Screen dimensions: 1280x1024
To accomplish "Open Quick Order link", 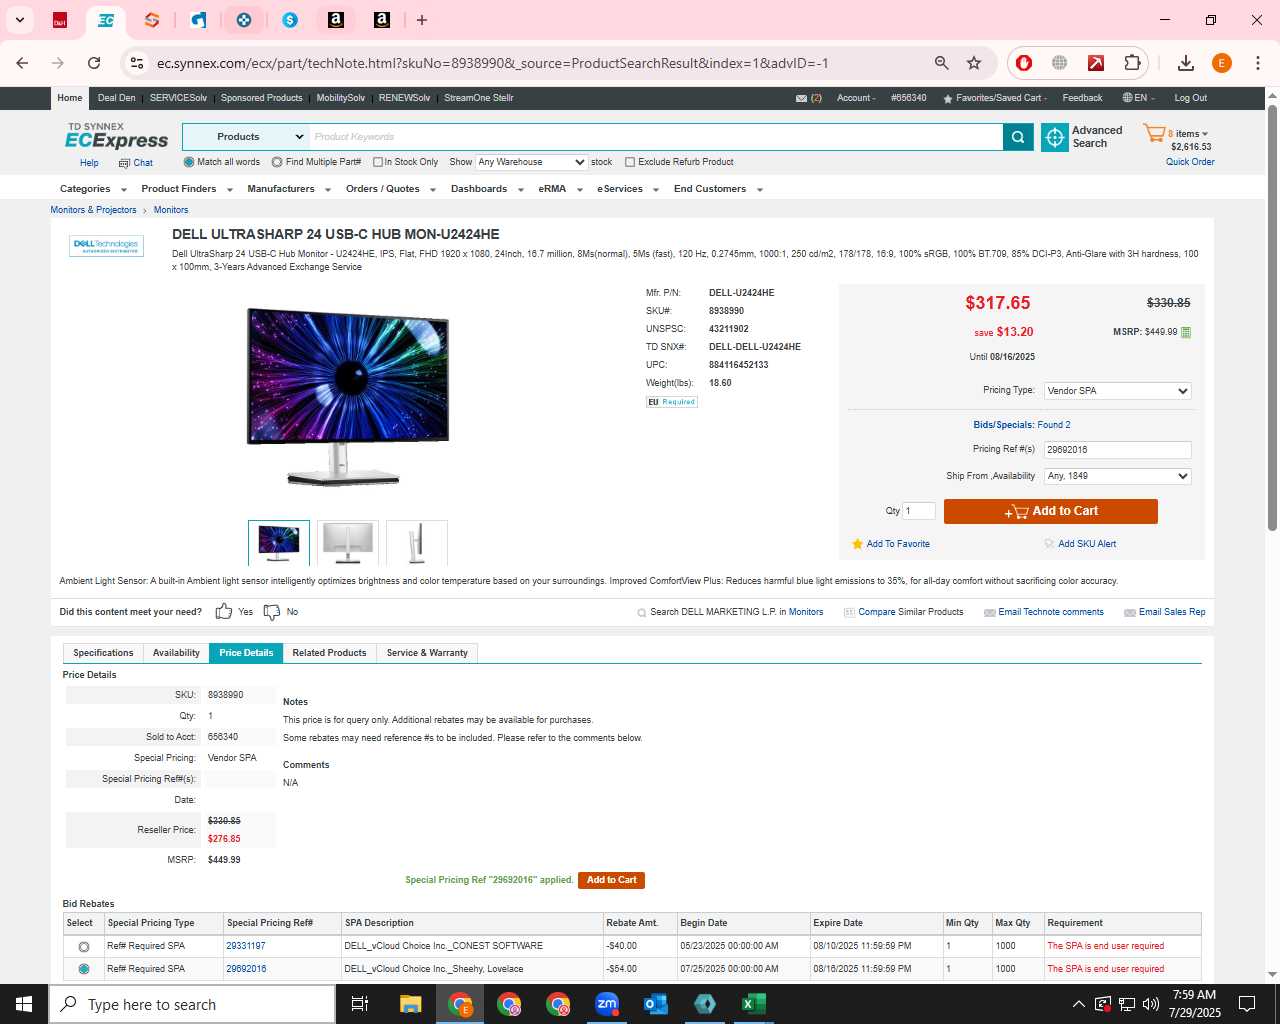I will pos(1190,162).
